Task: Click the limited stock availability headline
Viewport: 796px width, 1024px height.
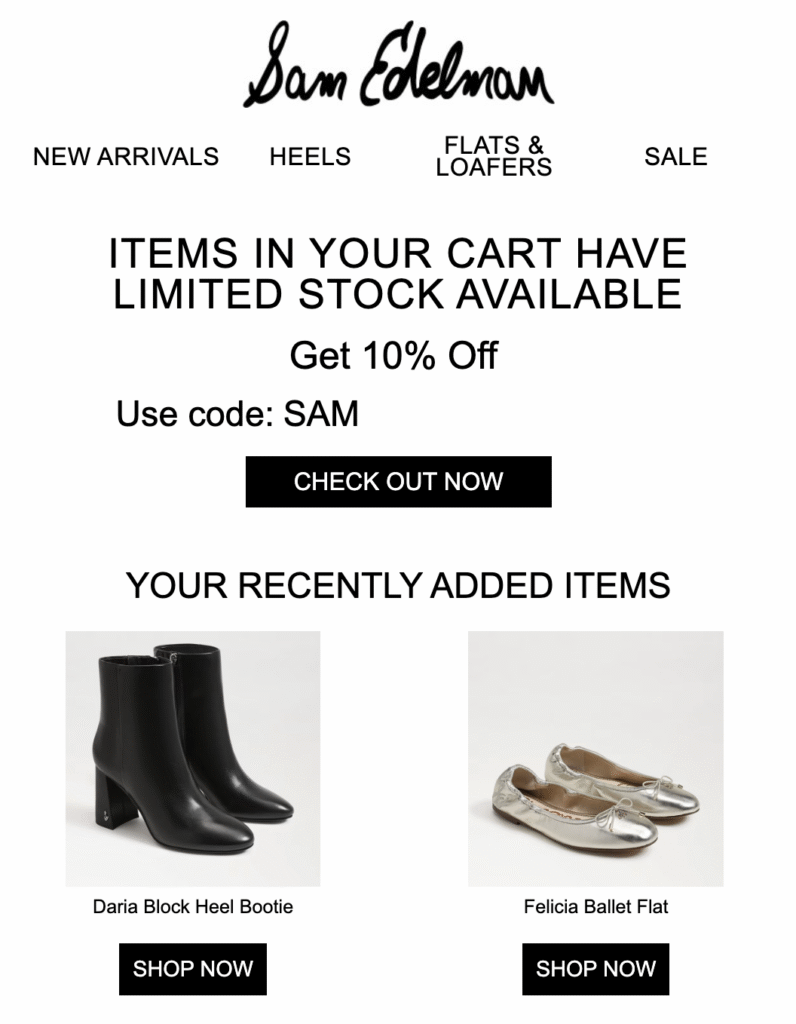Action: tap(397, 272)
